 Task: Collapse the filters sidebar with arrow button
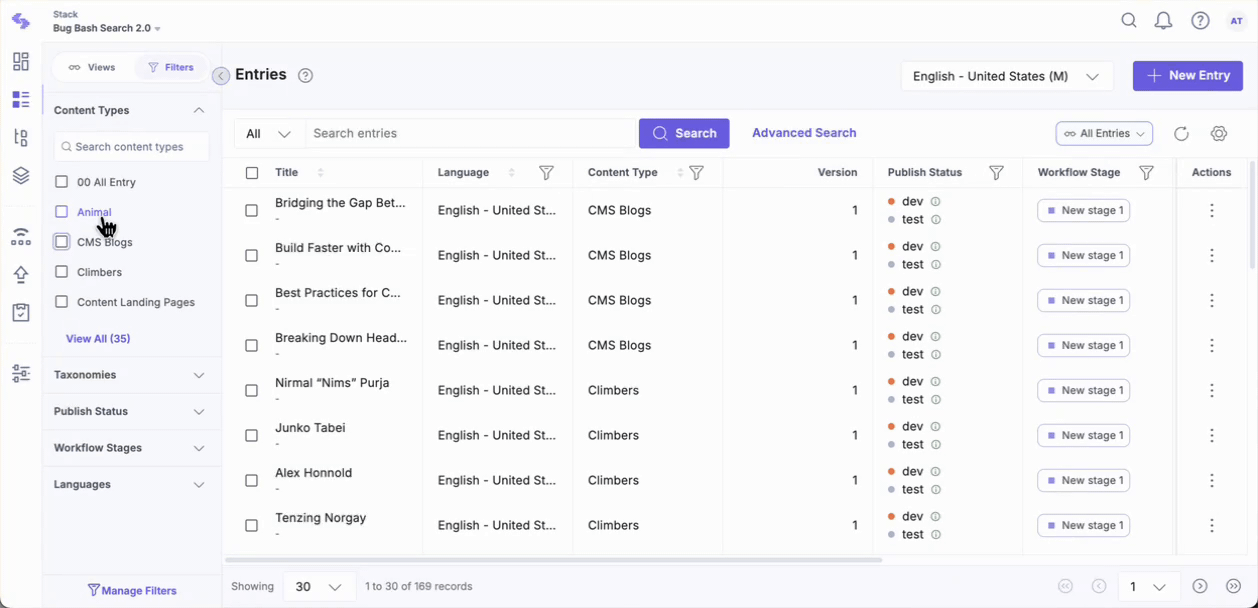[221, 76]
